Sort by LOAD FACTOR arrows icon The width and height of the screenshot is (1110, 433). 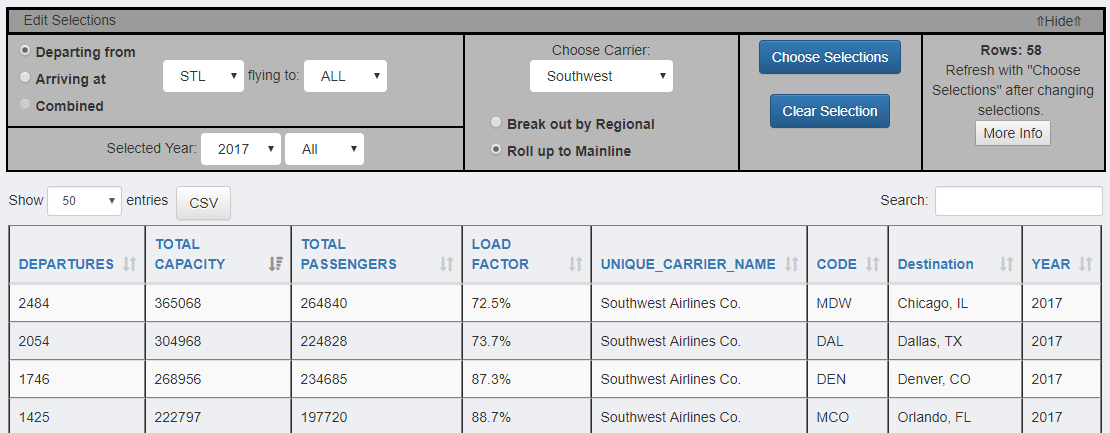click(x=576, y=264)
